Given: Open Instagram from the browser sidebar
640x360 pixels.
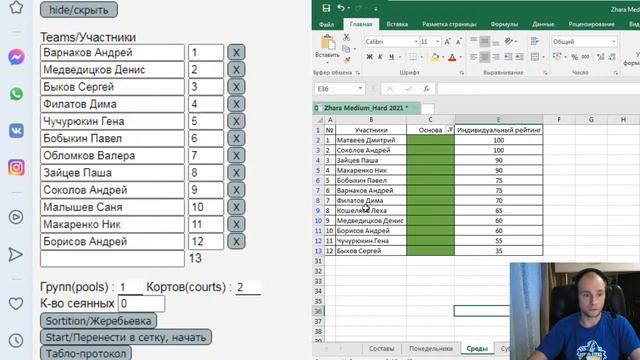Looking at the screenshot, I should [x=16, y=167].
